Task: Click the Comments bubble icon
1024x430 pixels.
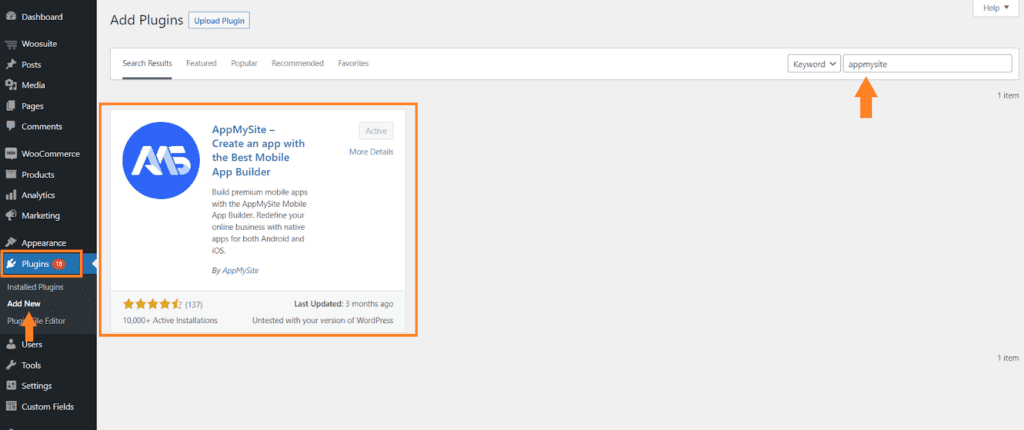Action: (10, 126)
